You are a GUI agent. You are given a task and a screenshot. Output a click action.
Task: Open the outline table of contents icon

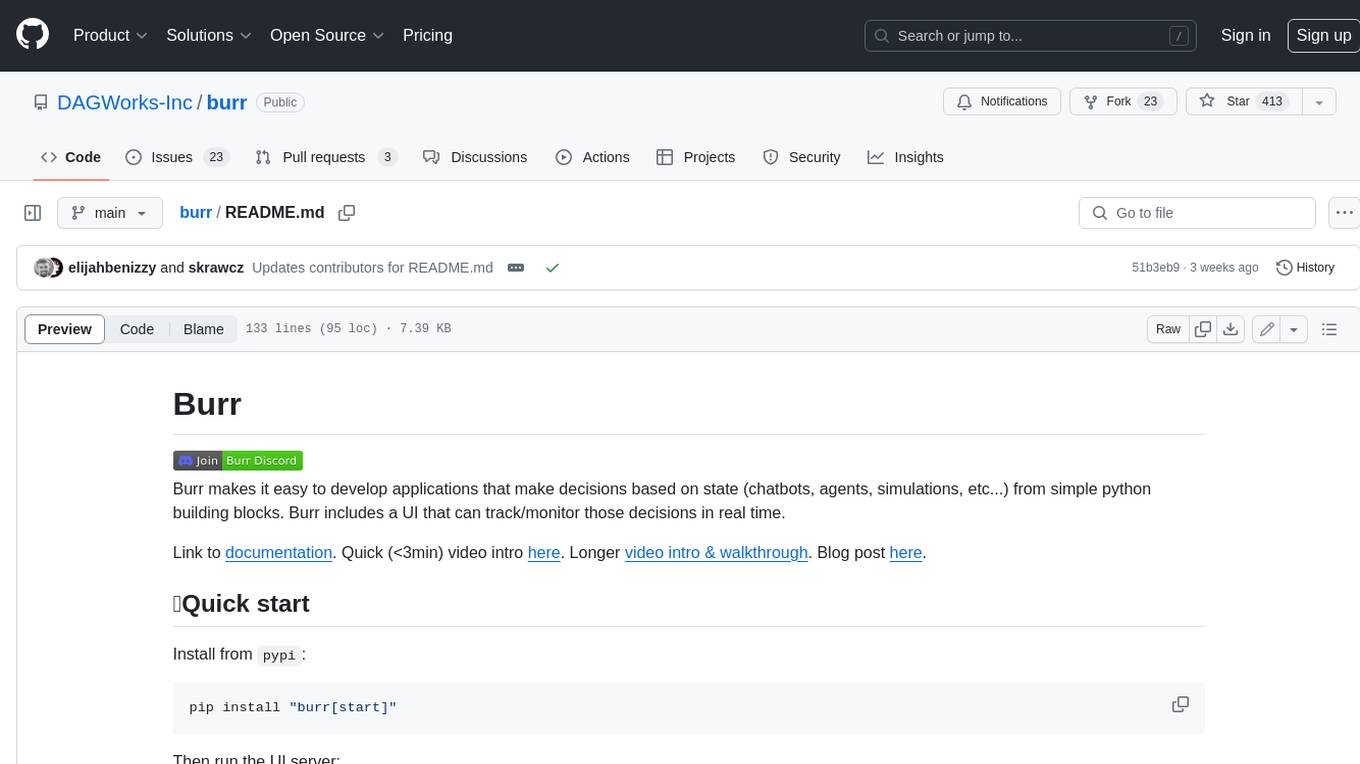[1329, 329]
